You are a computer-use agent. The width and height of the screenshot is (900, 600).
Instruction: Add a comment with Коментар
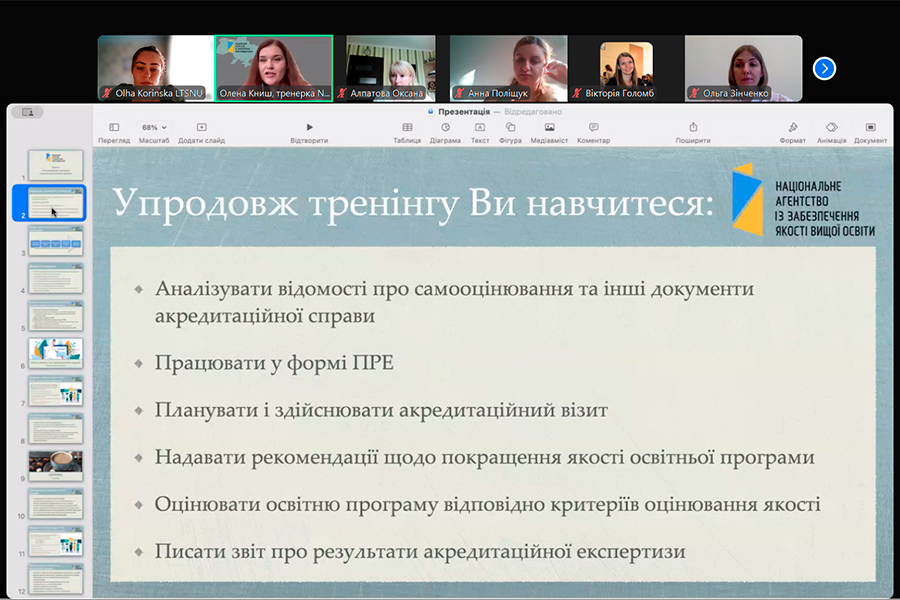coord(593,133)
